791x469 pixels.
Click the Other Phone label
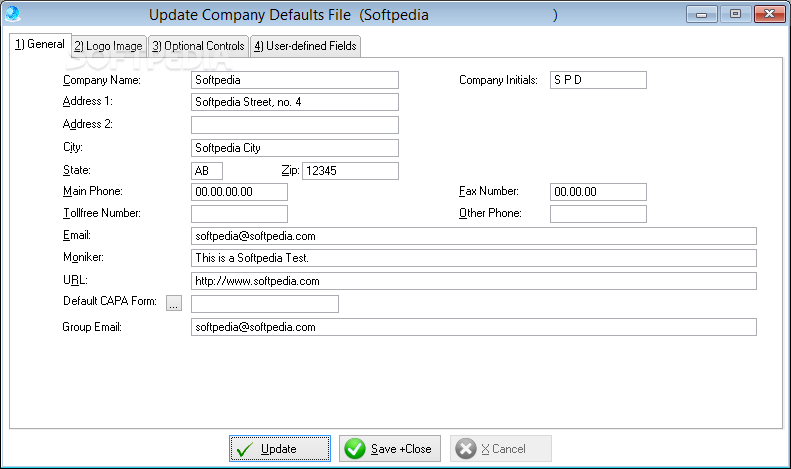point(490,213)
